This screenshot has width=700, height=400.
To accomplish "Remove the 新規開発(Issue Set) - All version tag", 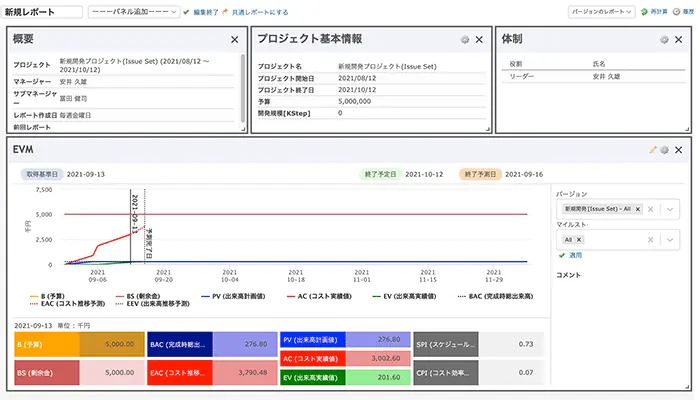I will pos(638,209).
